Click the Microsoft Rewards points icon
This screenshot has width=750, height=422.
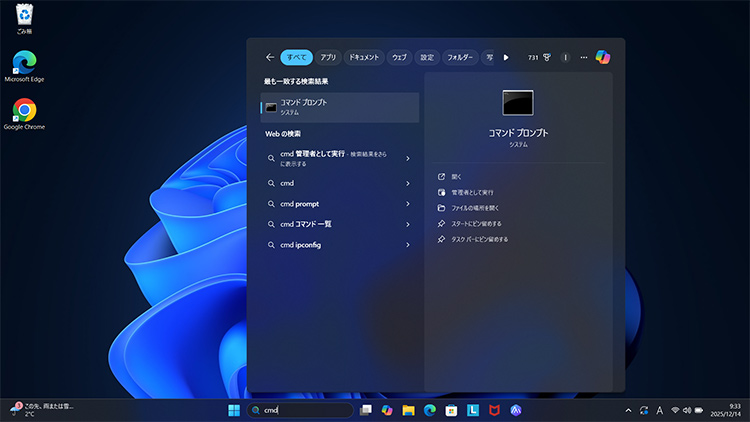547,57
